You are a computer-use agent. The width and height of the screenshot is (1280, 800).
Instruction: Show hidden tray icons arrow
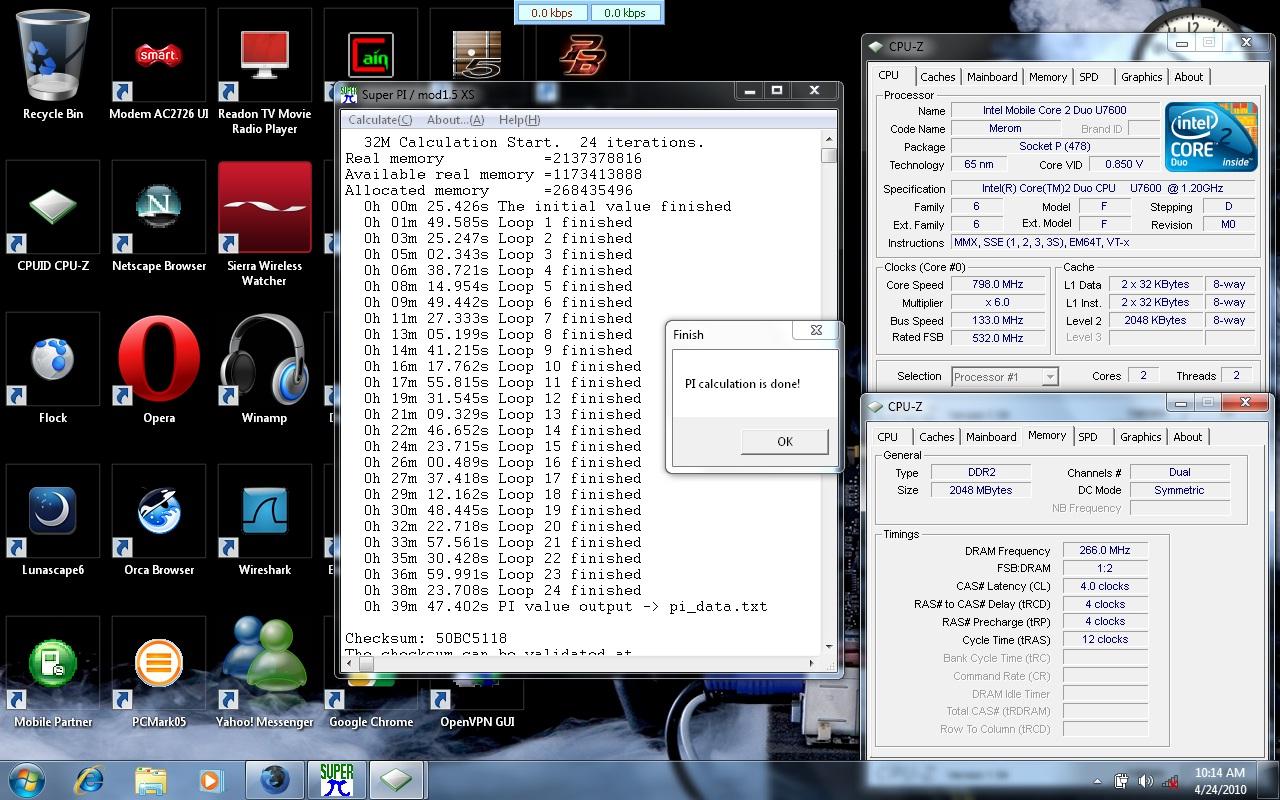(x=1098, y=781)
